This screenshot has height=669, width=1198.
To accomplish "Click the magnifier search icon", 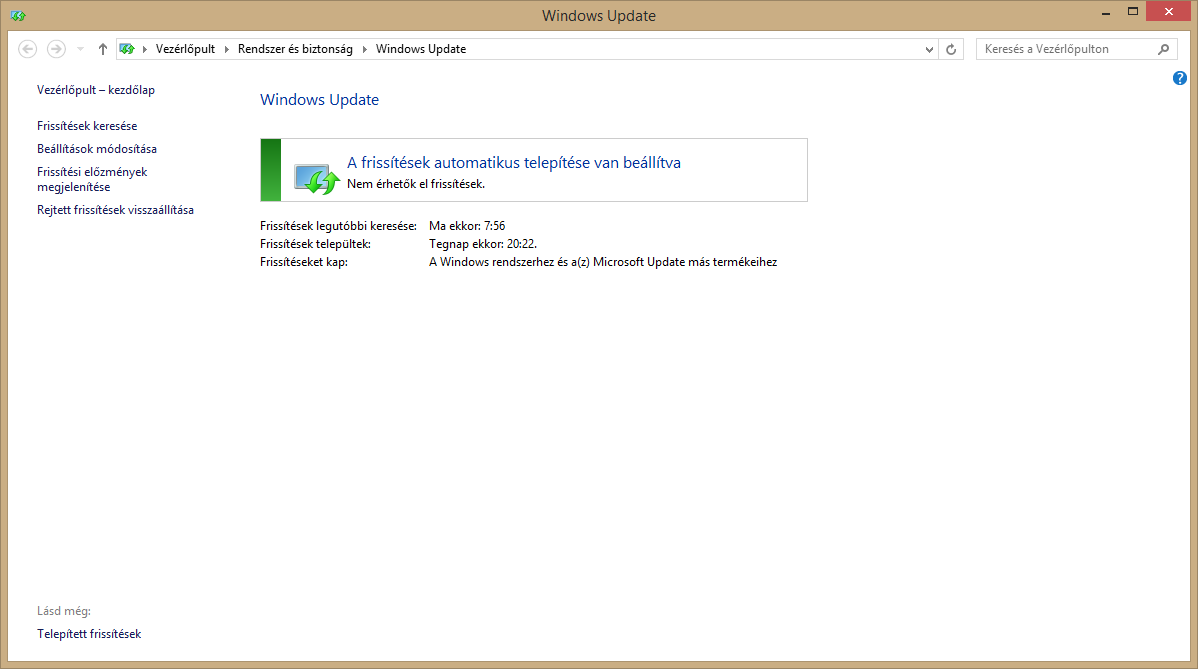I will point(1164,49).
